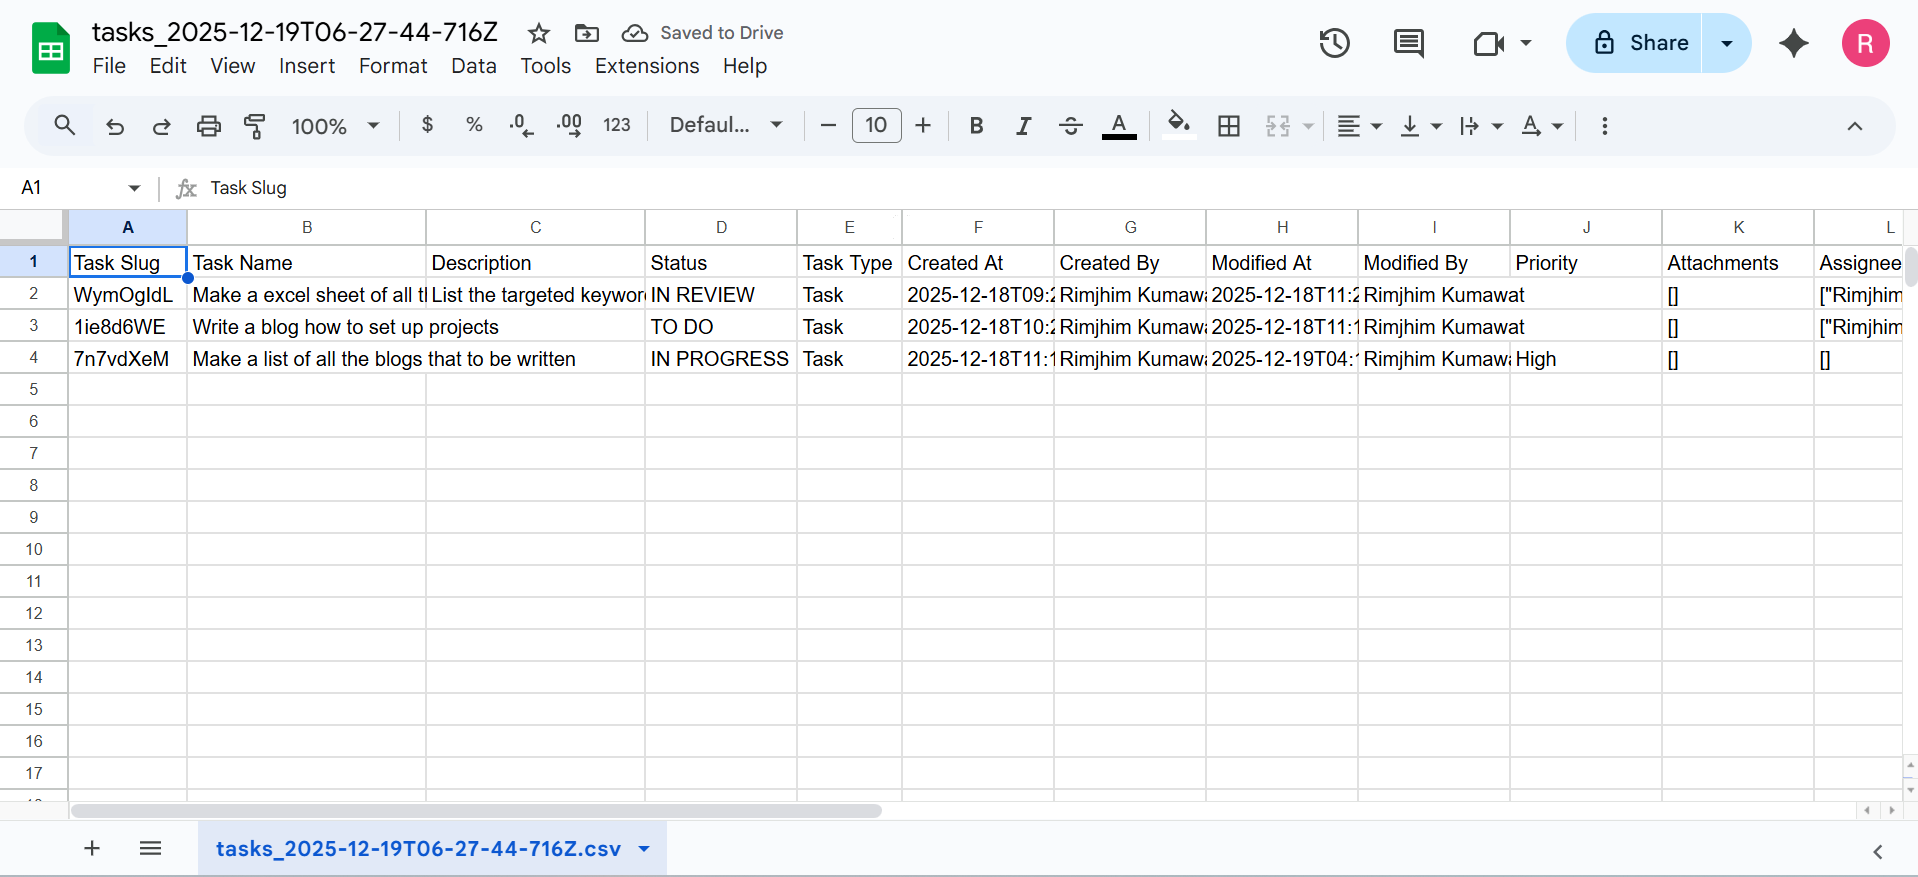Image resolution: width=1918 pixels, height=877 pixels.
Task: Move the file using the folder icon
Action: click(587, 33)
